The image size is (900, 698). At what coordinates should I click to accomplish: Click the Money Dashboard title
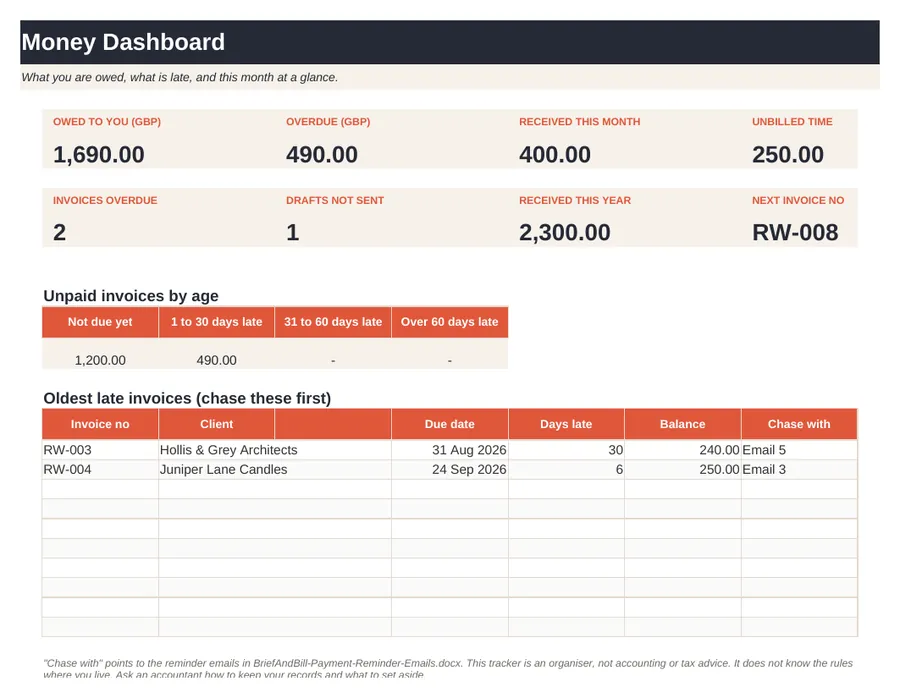[123, 42]
